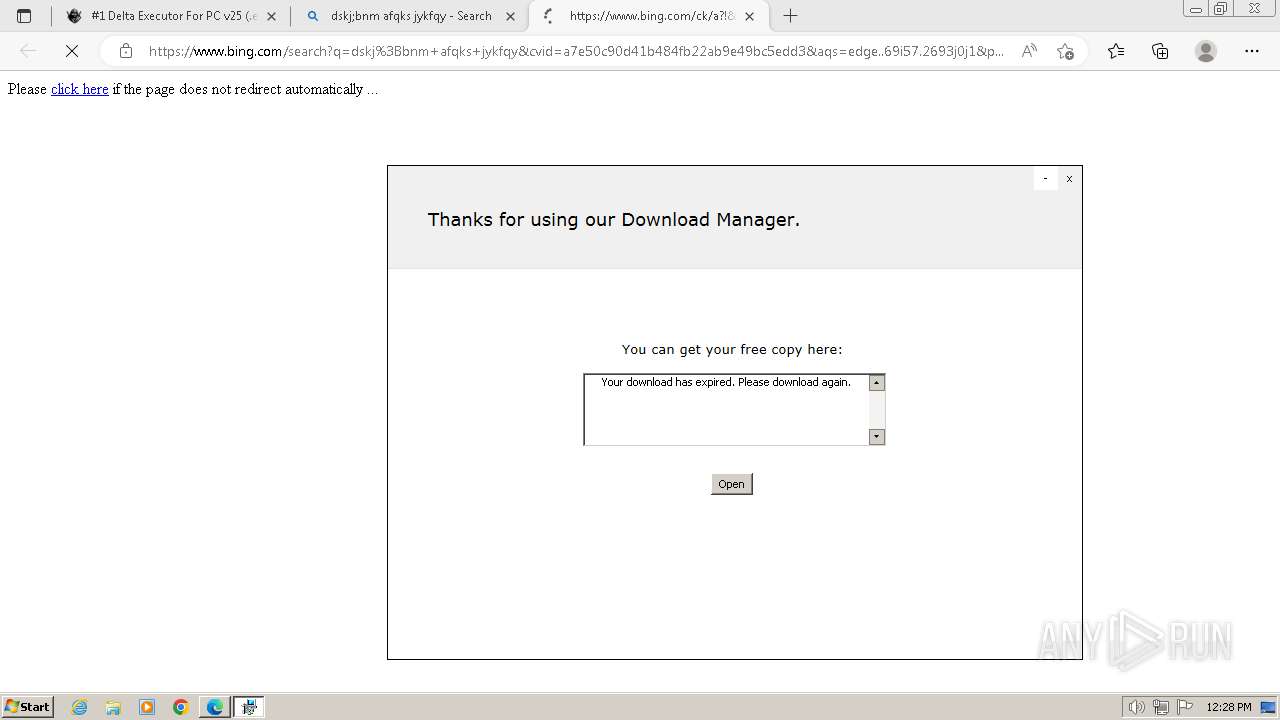Close the bing.com/ck tab

coord(749,16)
